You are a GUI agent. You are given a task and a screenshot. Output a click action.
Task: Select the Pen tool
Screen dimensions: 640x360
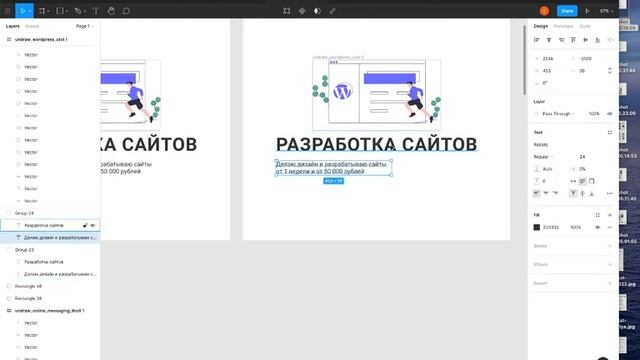(x=78, y=11)
